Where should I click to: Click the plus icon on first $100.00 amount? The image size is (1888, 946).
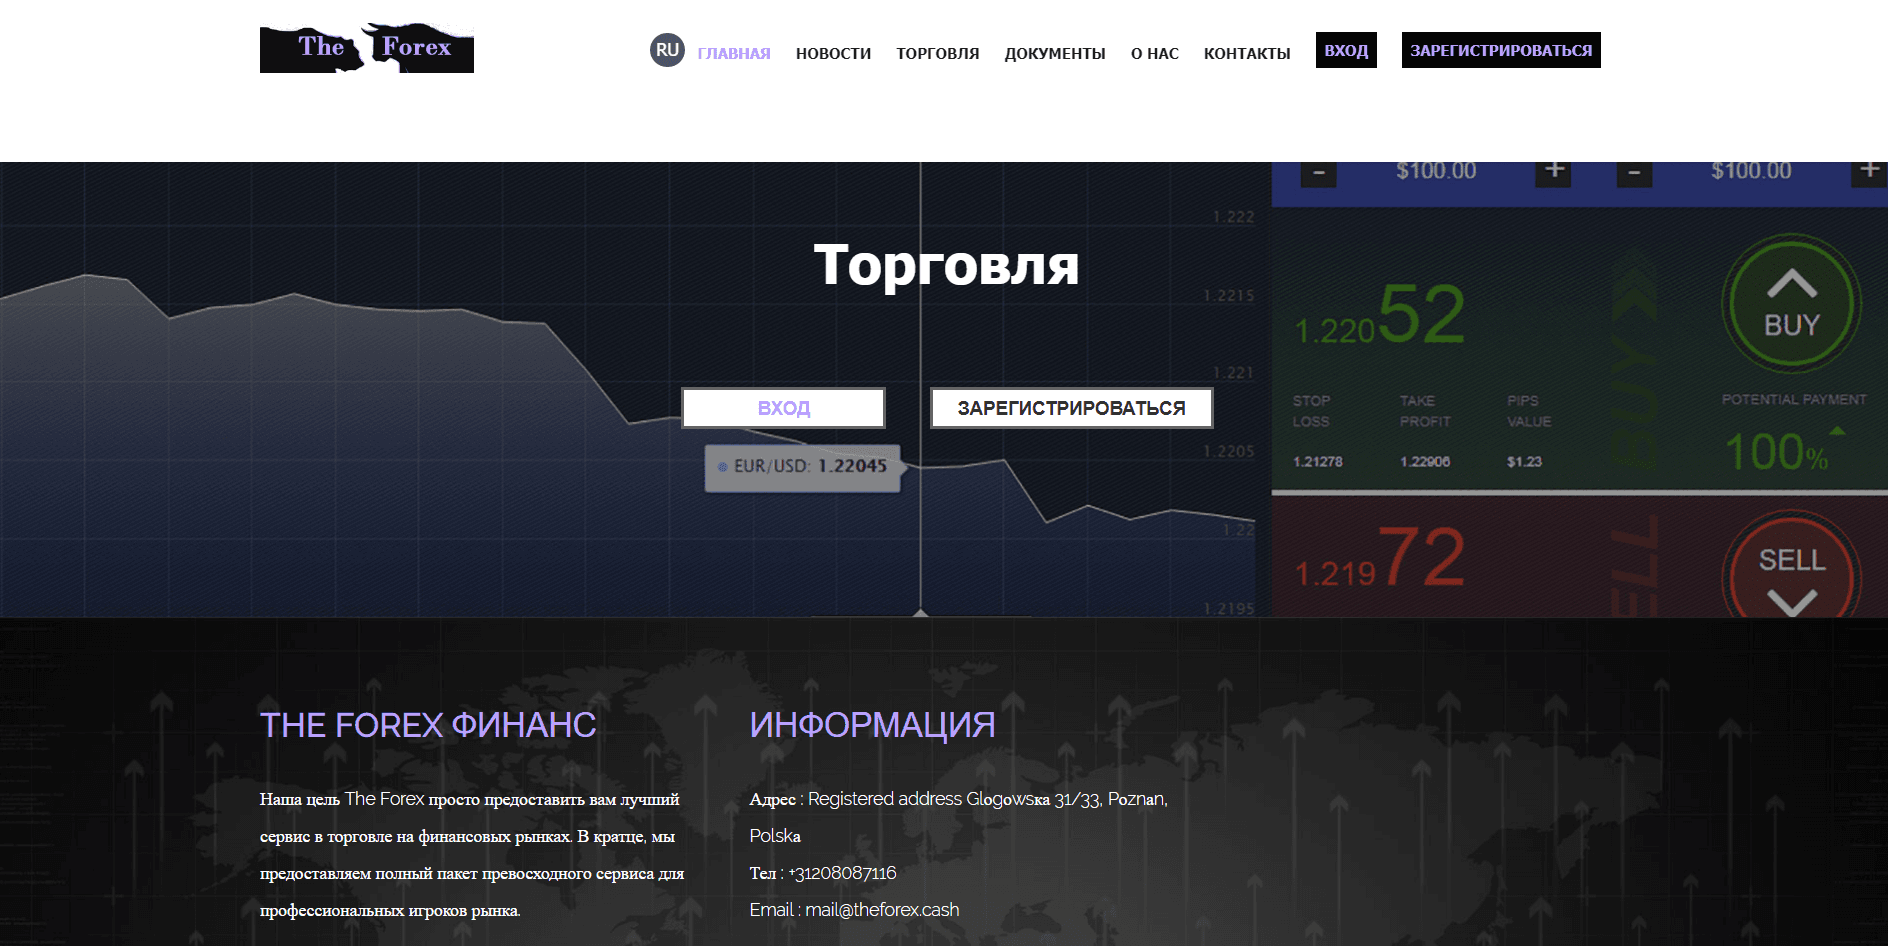coord(1552,170)
